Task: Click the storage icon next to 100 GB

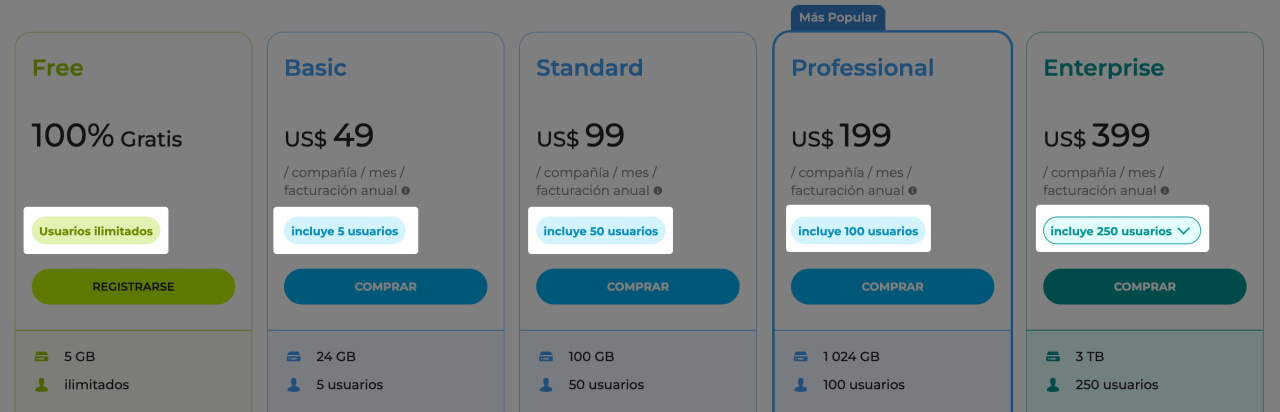Action: pyautogui.click(x=545, y=356)
